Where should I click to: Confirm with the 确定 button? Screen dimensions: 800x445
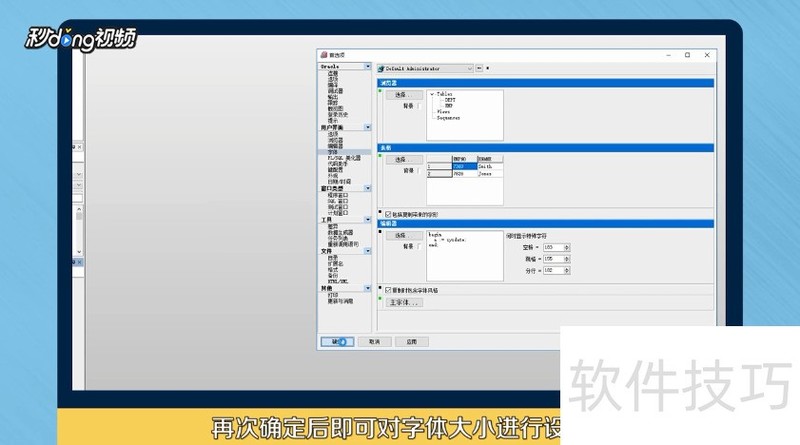click(337, 342)
